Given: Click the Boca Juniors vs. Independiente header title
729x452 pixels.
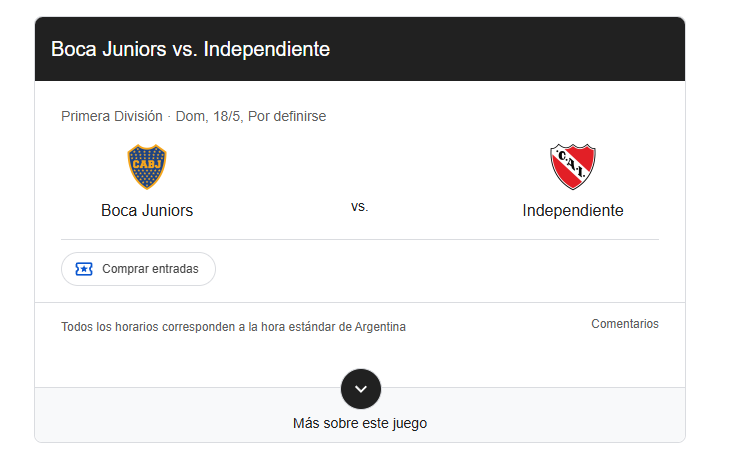Looking at the screenshot, I should (x=191, y=49).
